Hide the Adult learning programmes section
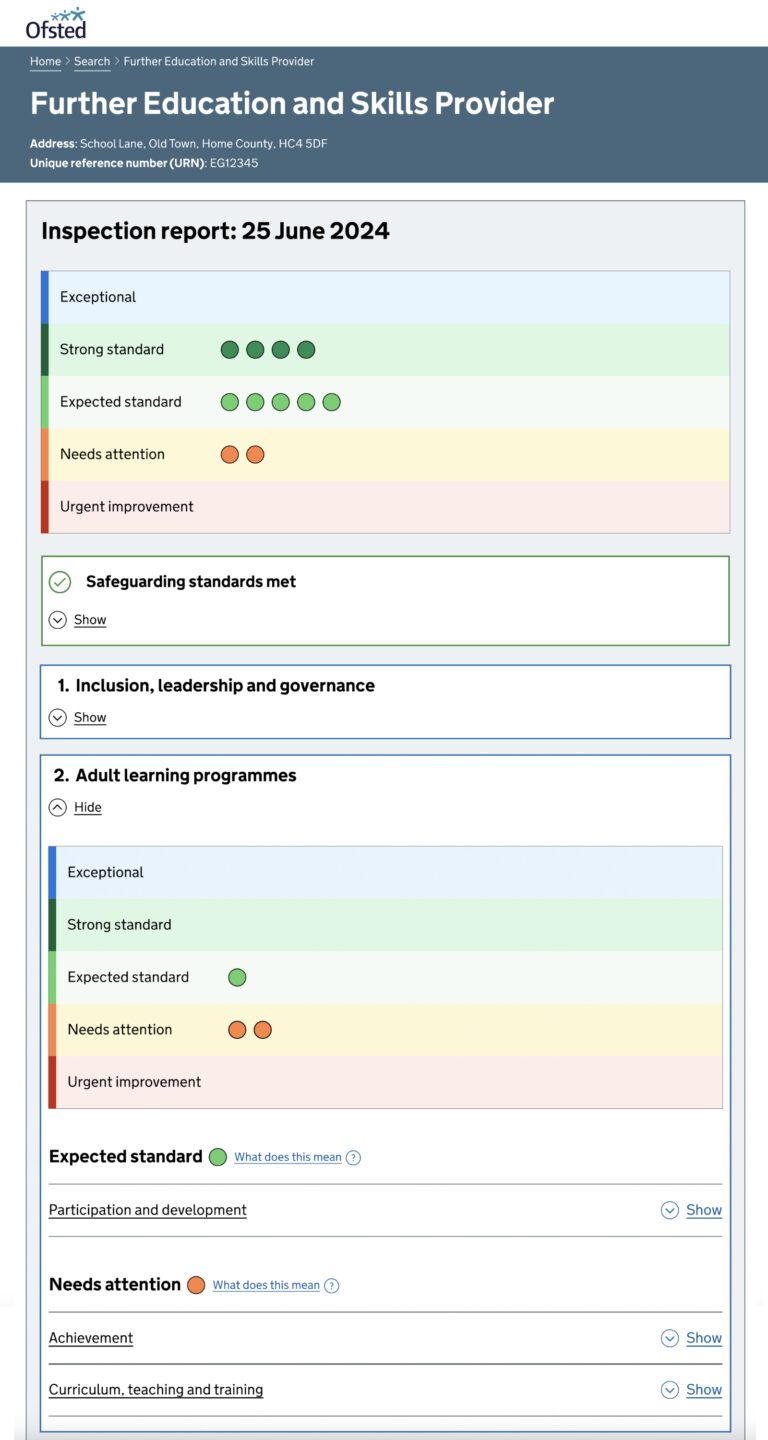The width and height of the screenshot is (768, 1440). click(87, 807)
